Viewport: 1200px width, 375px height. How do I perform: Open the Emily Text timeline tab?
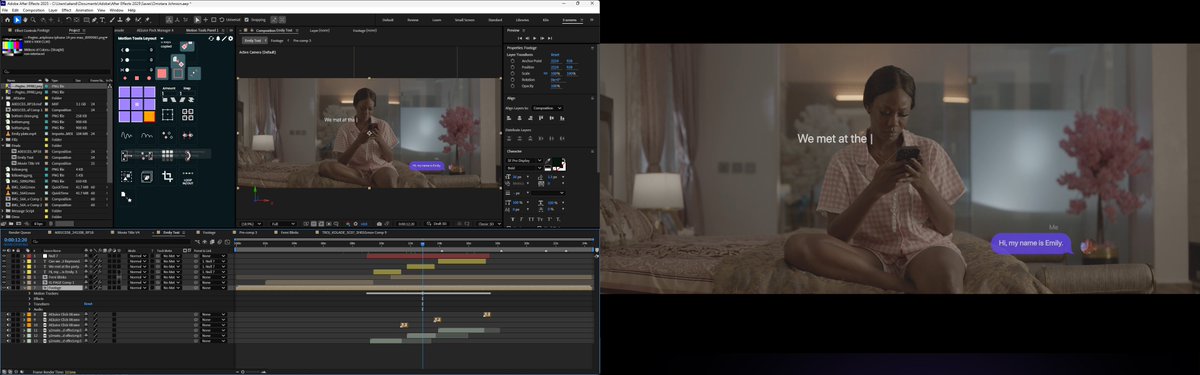point(172,232)
